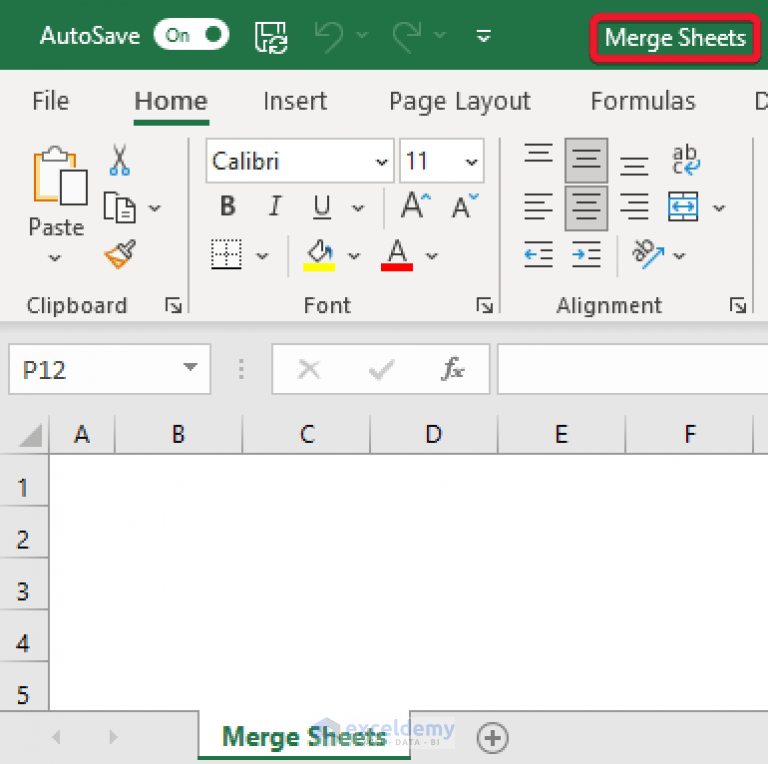This screenshot has width=768, height=764.
Task: Click Decrease Font Size icon
Action: point(464,206)
